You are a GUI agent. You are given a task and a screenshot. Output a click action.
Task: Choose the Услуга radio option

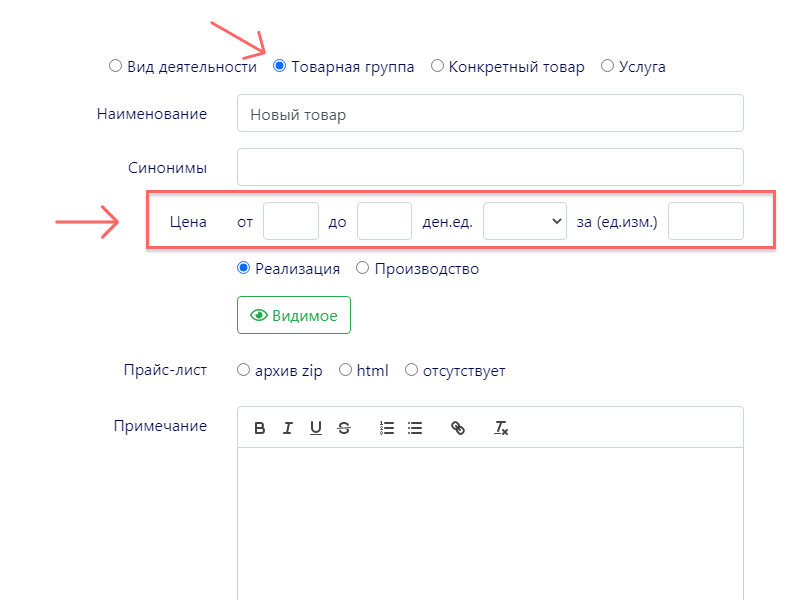coord(607,67)
